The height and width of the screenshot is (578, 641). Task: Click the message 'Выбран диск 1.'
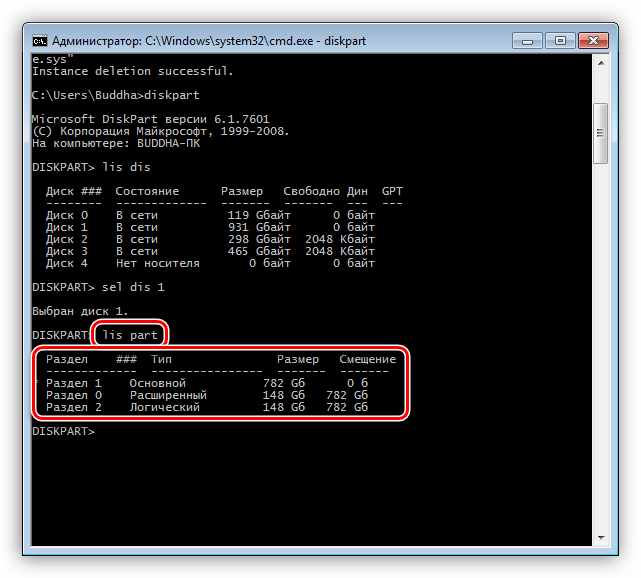(80, 311)
